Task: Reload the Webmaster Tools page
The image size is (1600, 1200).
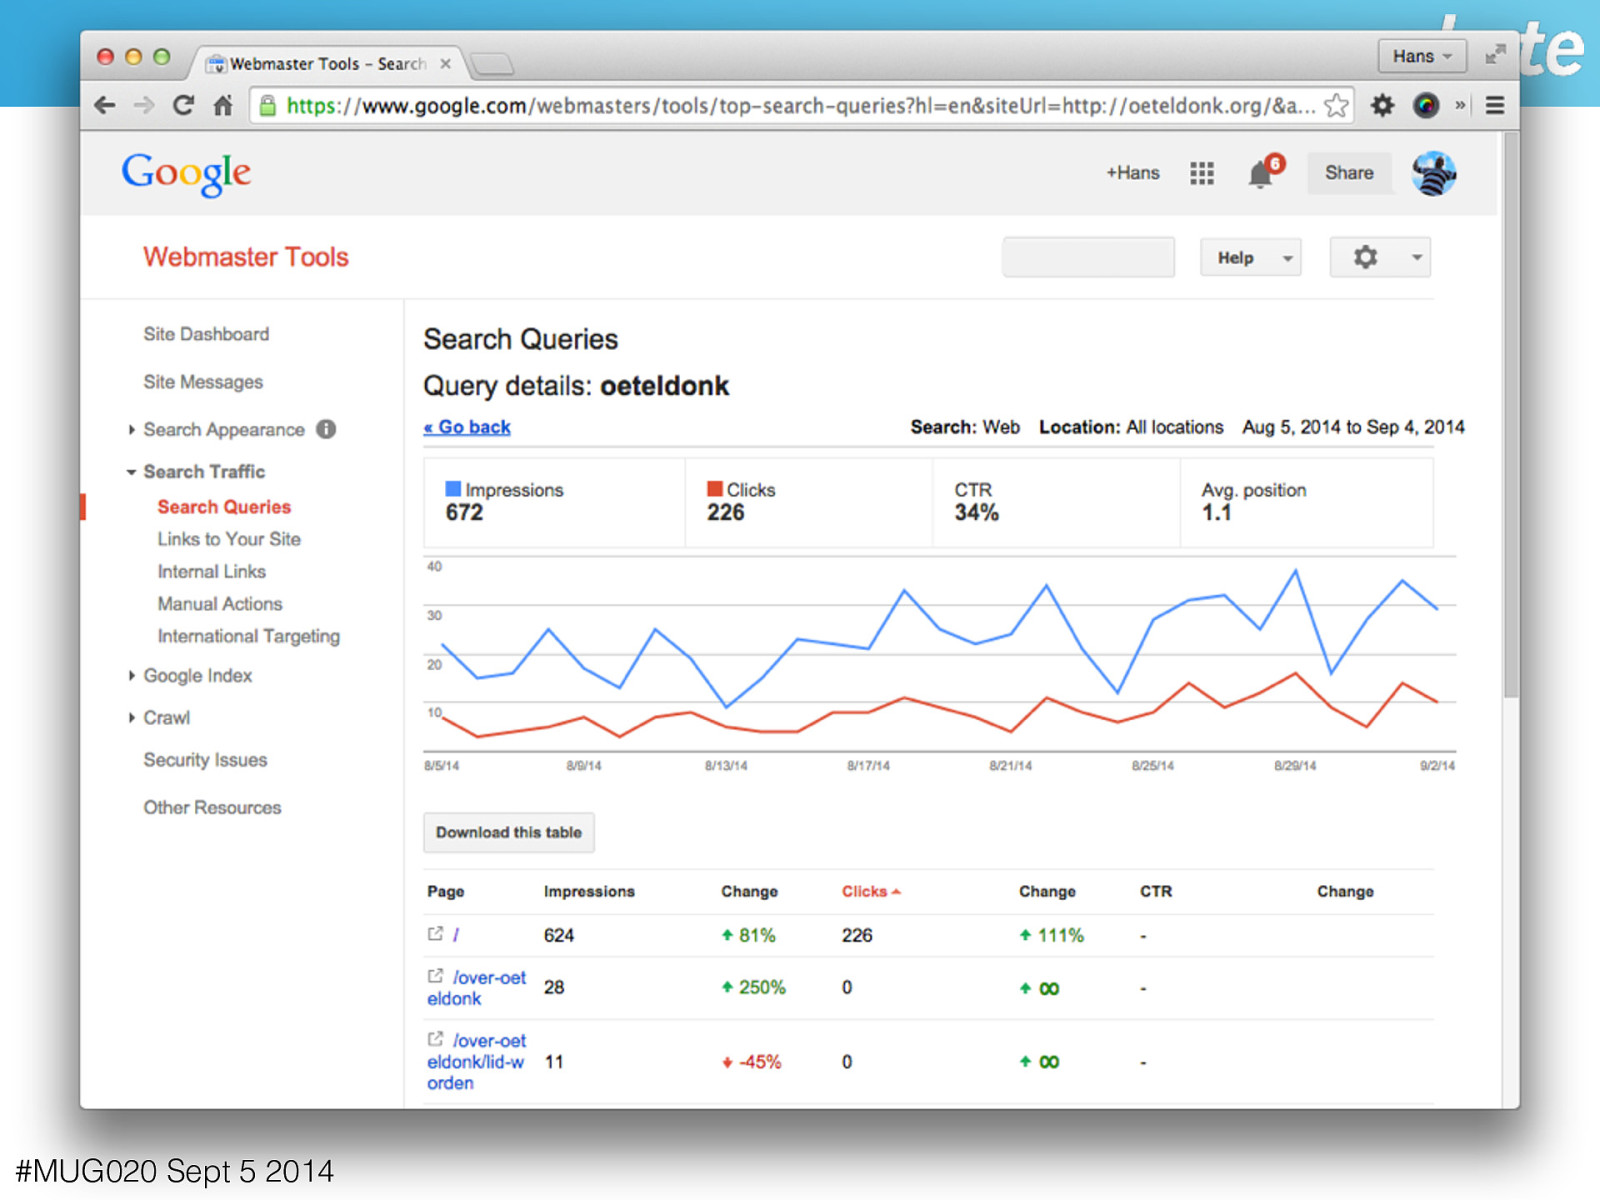Action: click(x=183, y=105)
